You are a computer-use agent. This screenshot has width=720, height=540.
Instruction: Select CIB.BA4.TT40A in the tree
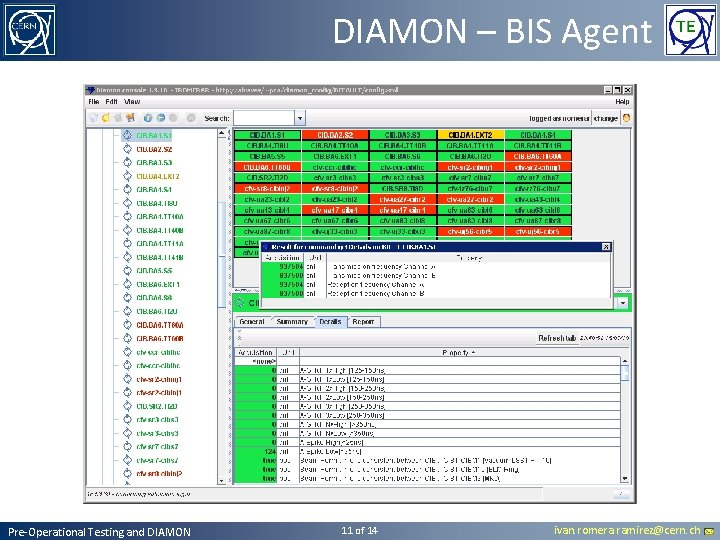pos(160,216)
